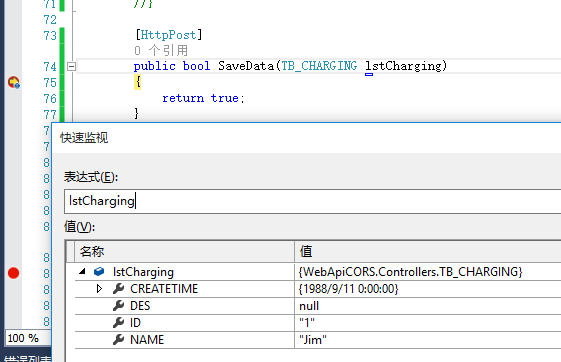Select the CREATETIME property row
Screen dimensions: 561x362
click(318, 289)
